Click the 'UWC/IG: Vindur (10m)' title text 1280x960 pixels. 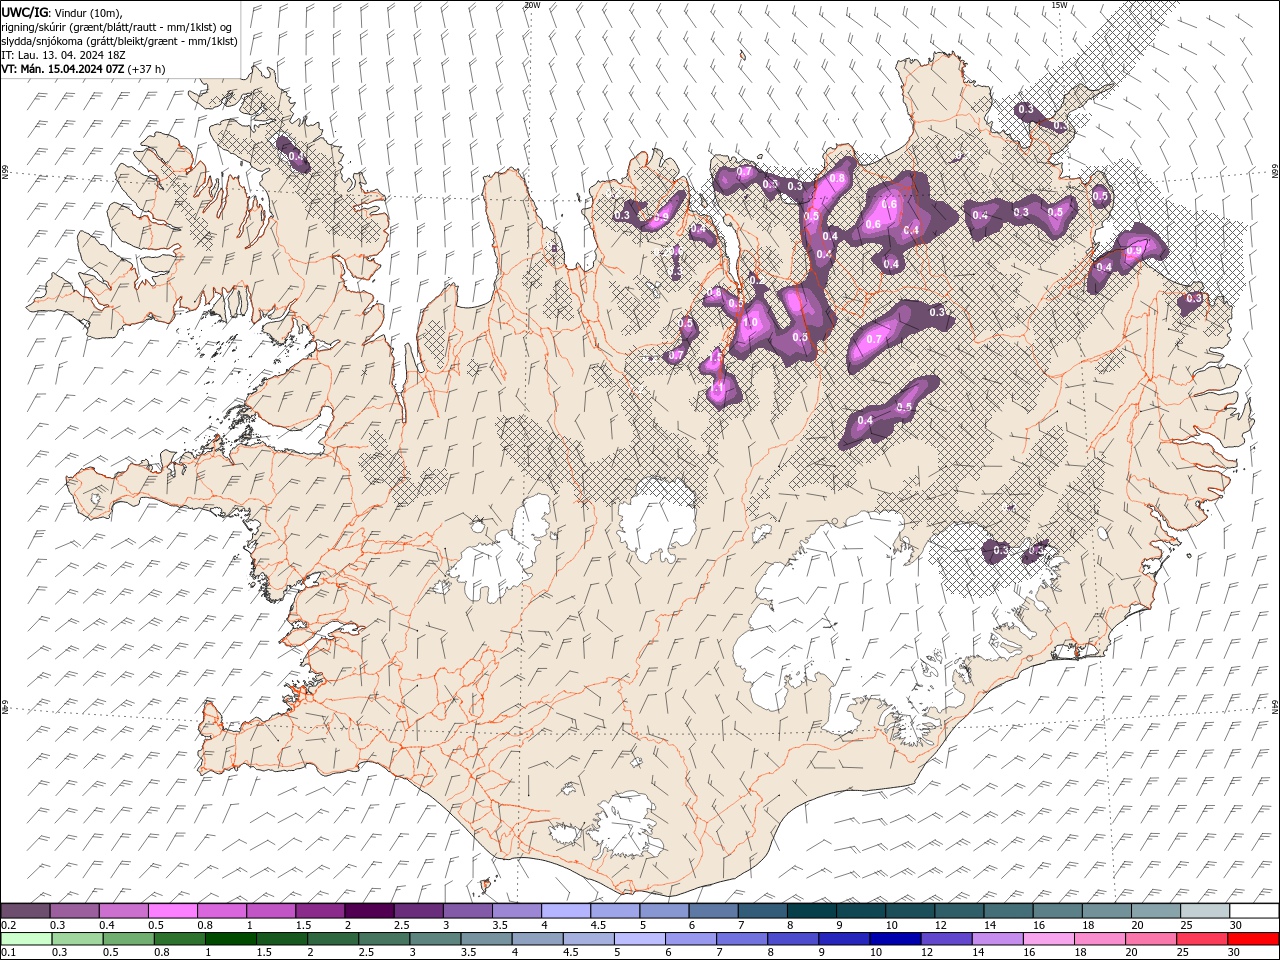click(61, 12)
